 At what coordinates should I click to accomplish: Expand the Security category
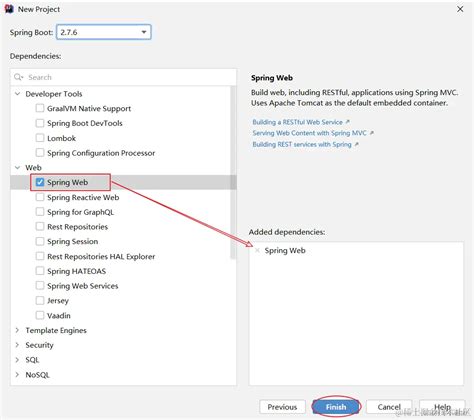pos(17,345)
